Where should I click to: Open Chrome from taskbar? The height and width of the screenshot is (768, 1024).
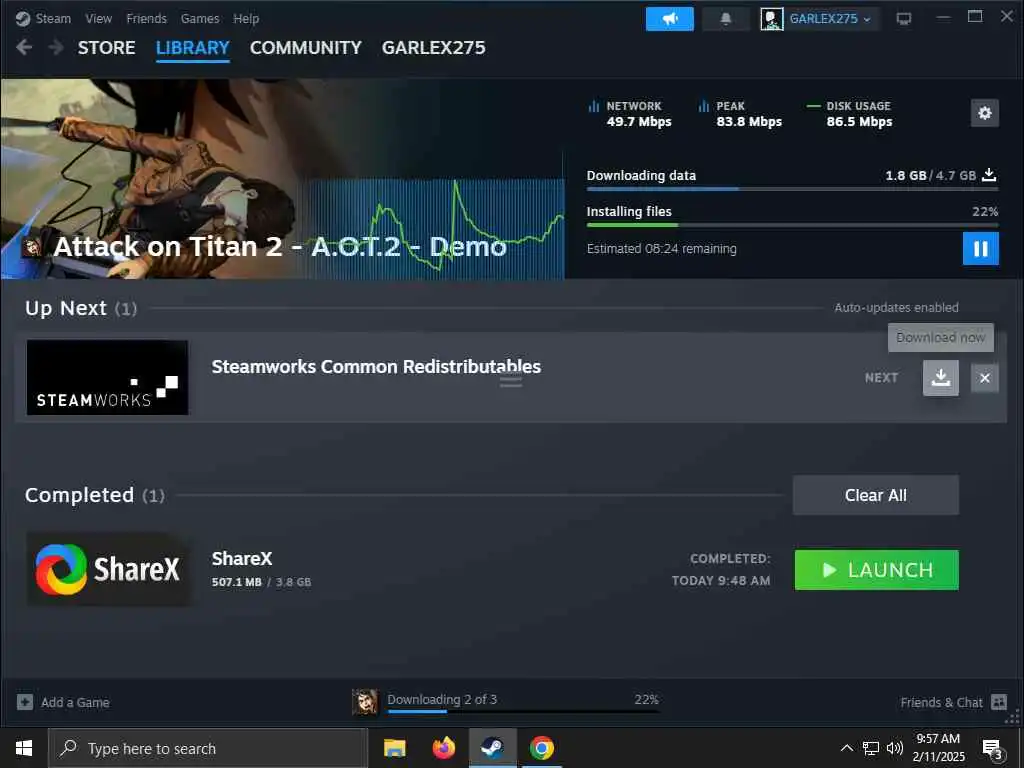541,748
